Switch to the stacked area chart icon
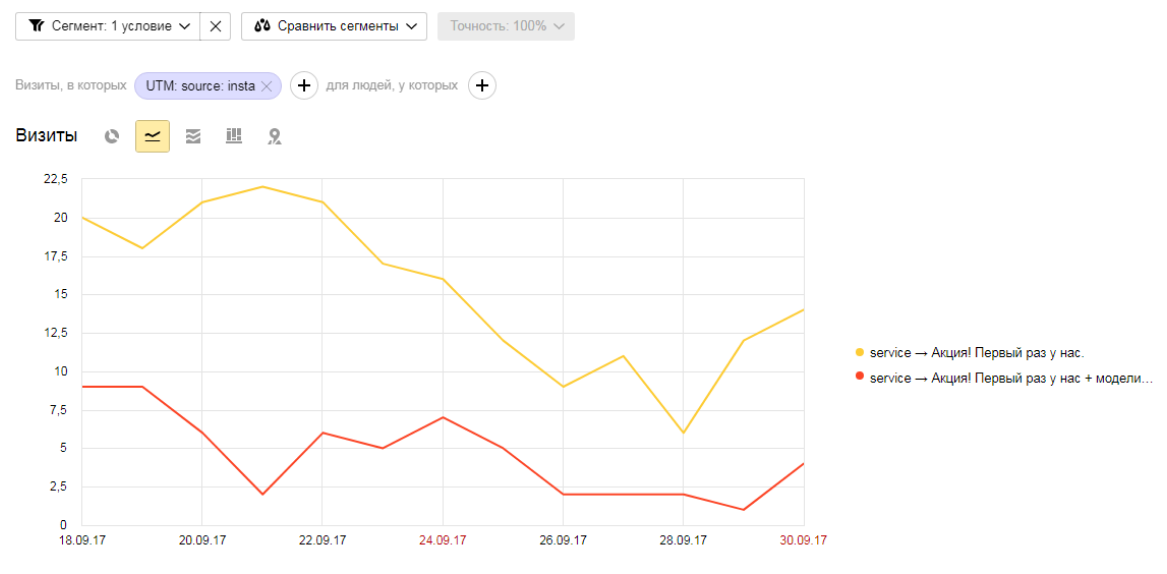The height and width of the screenshot is (574, 1167). click(x=193, y=136)
